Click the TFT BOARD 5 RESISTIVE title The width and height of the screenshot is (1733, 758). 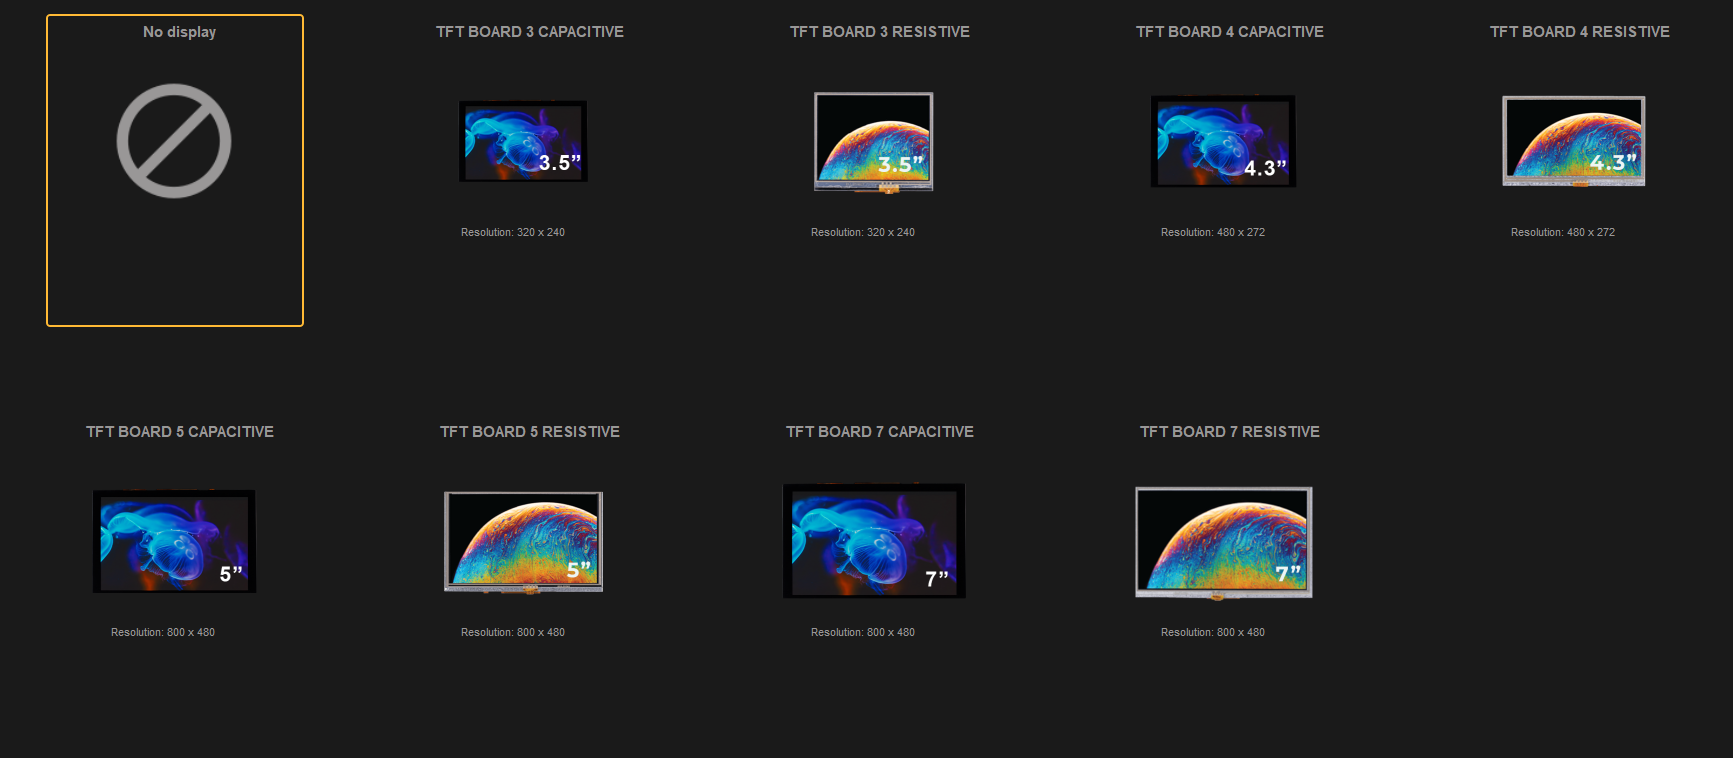[x=530, y=432]
